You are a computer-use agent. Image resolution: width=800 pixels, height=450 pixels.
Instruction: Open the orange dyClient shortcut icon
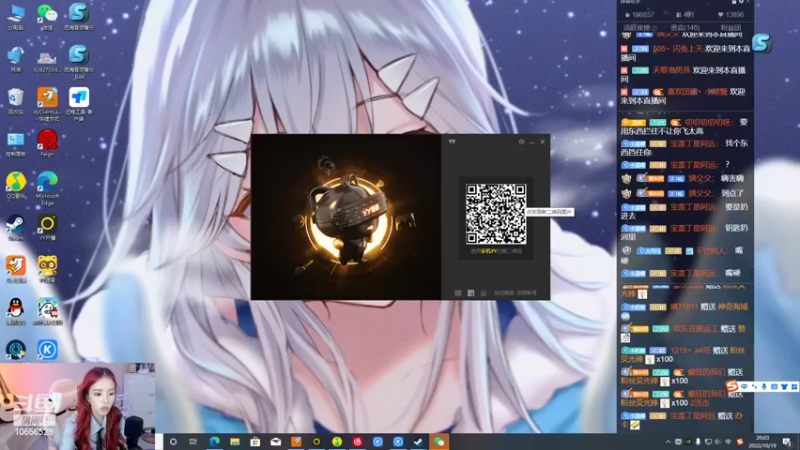(x=47, y=104)
